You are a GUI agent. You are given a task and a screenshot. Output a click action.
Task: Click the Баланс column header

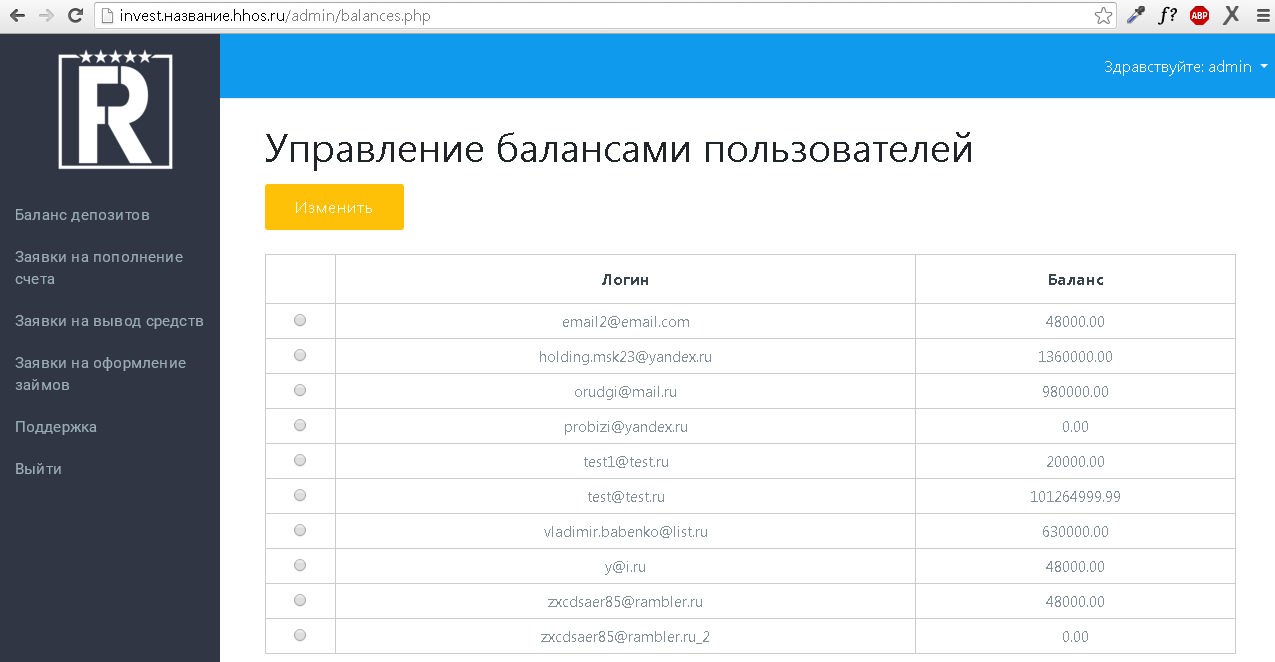coord(1076,280)
